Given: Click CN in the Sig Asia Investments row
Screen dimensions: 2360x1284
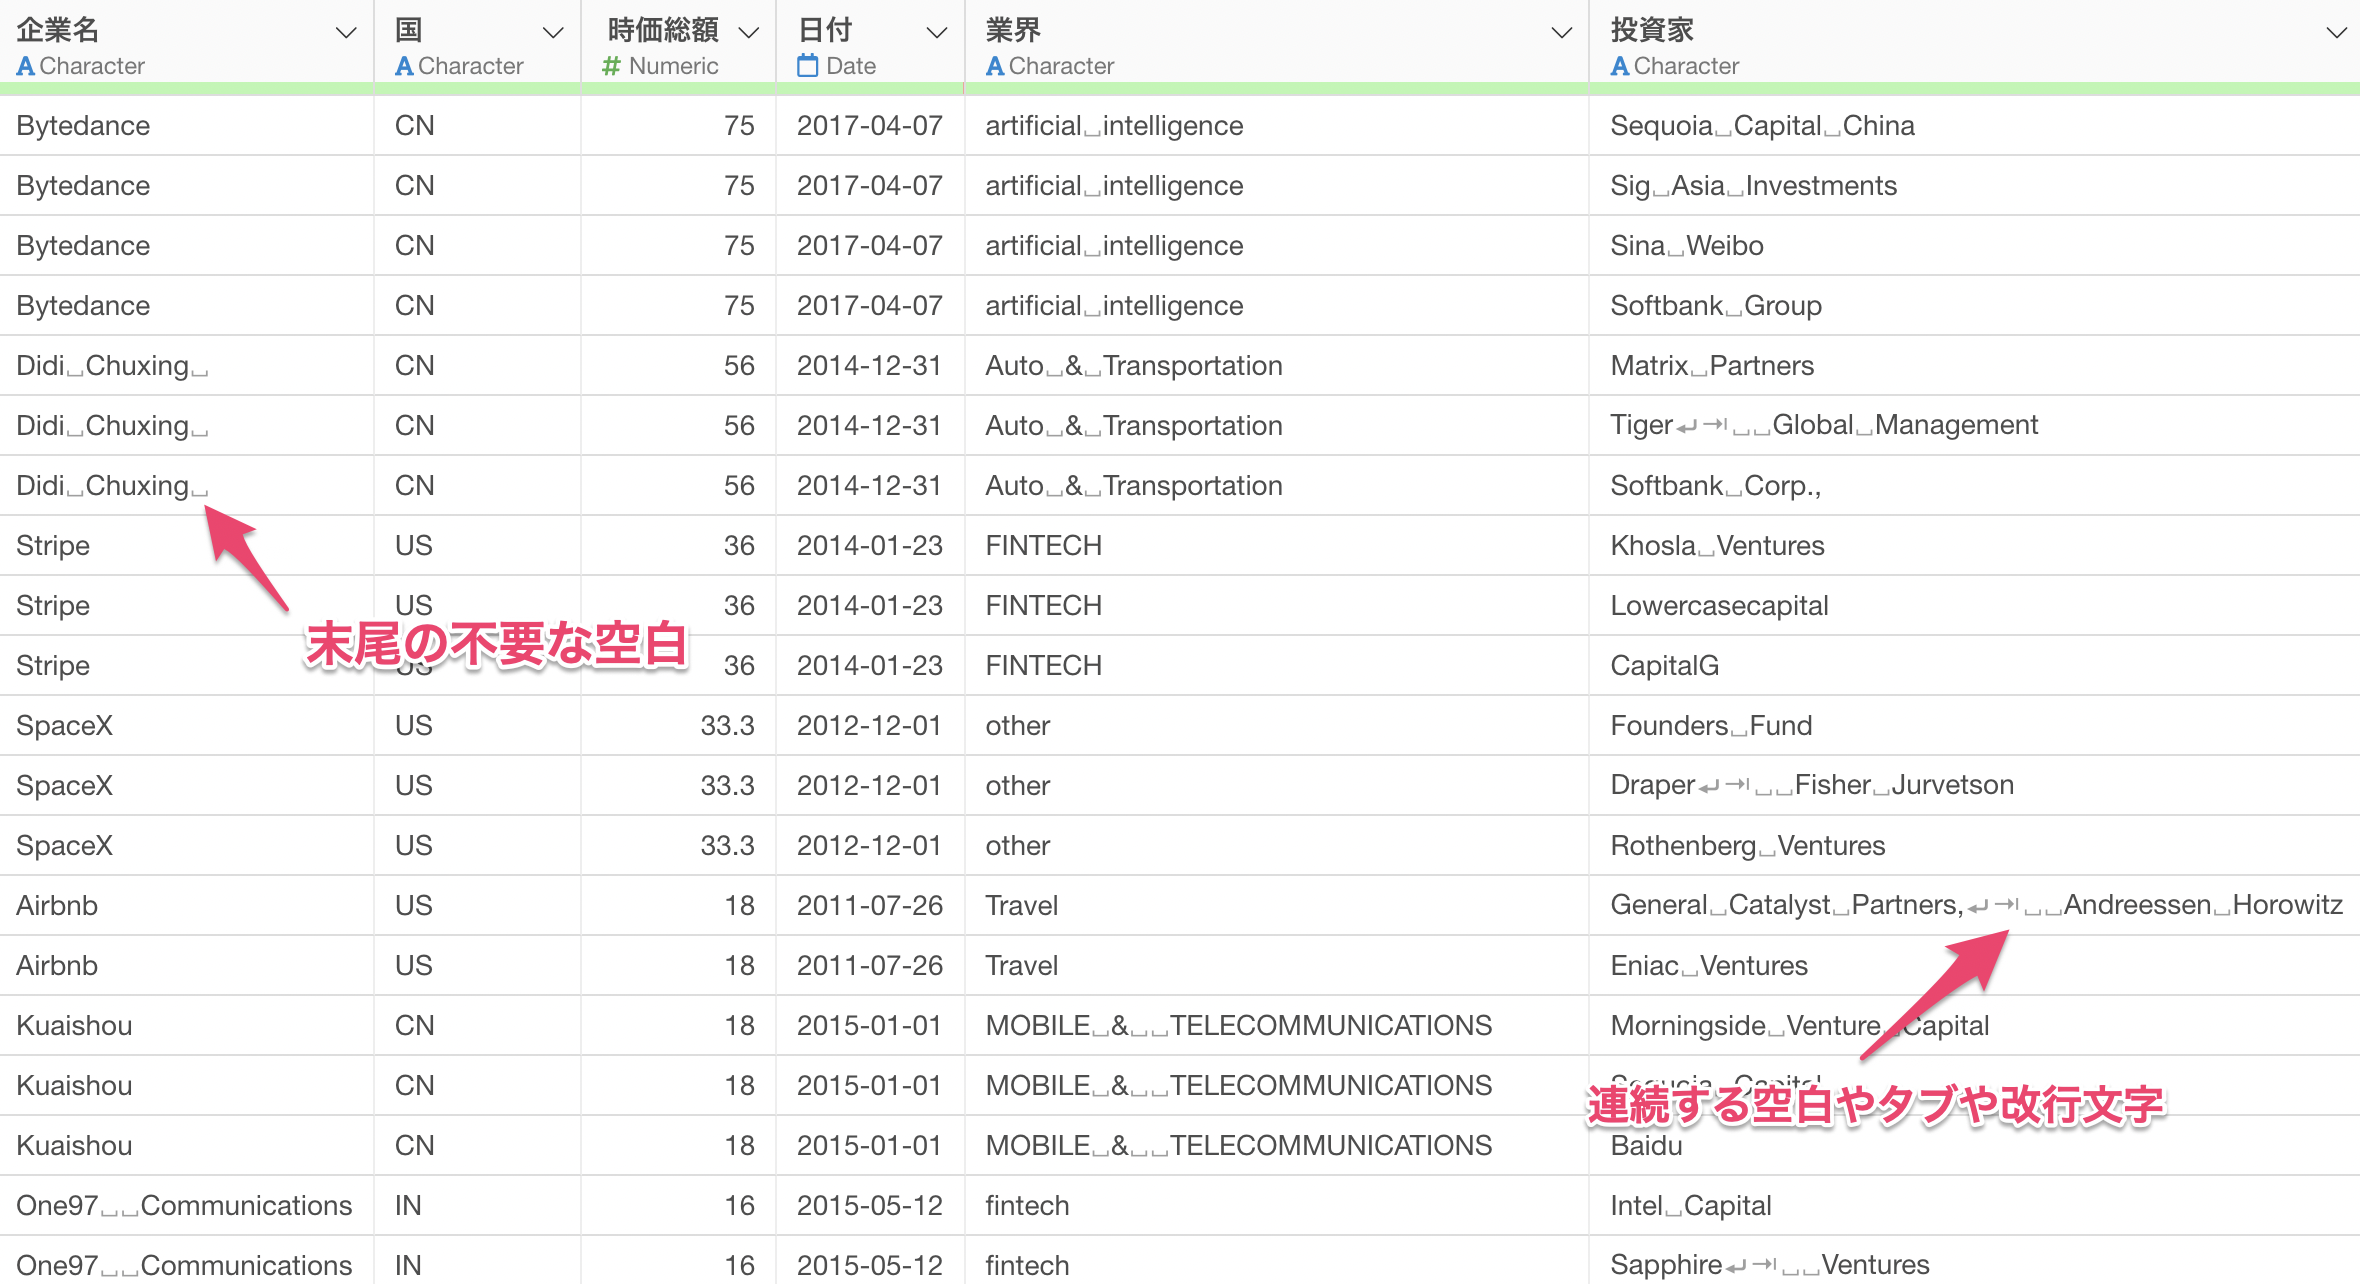Looking at the screenshot, I should [x=414, y=185].
